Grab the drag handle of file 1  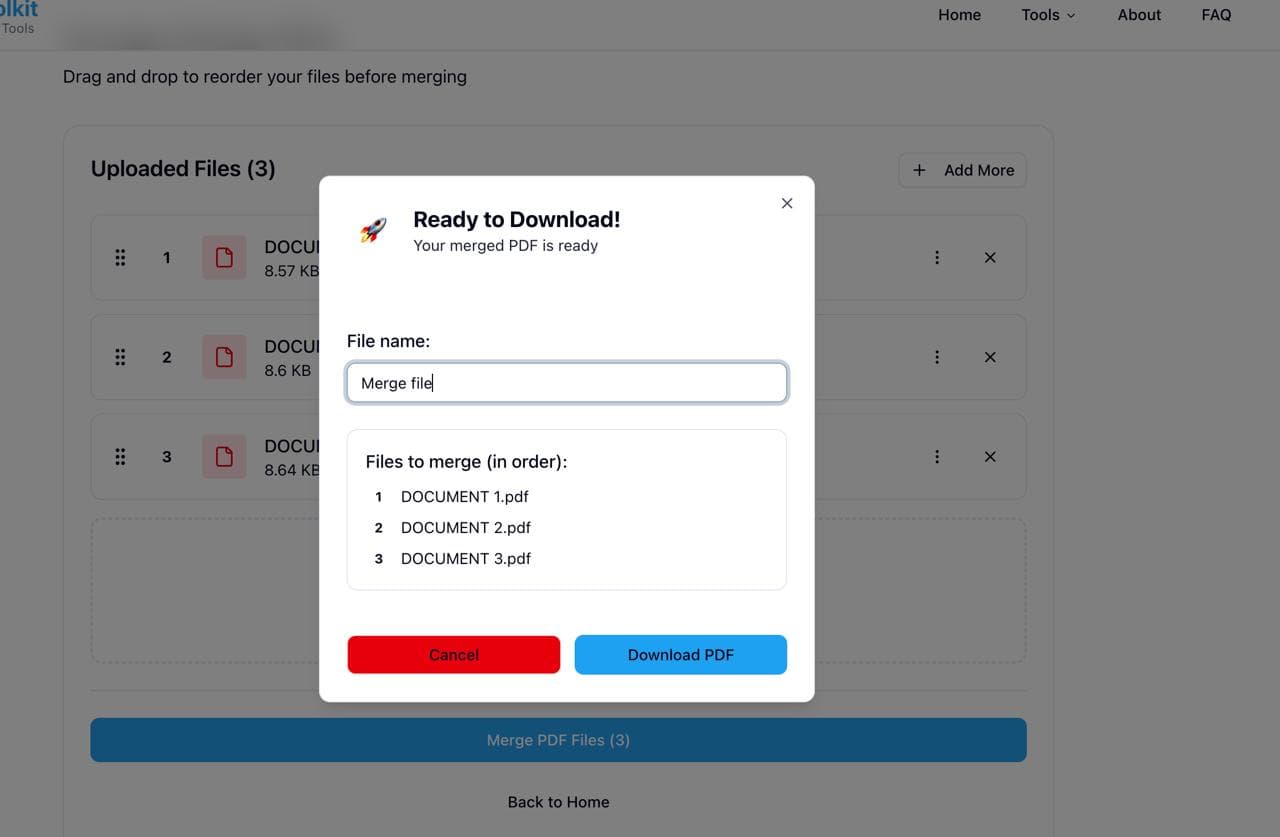tap(120, 257)
